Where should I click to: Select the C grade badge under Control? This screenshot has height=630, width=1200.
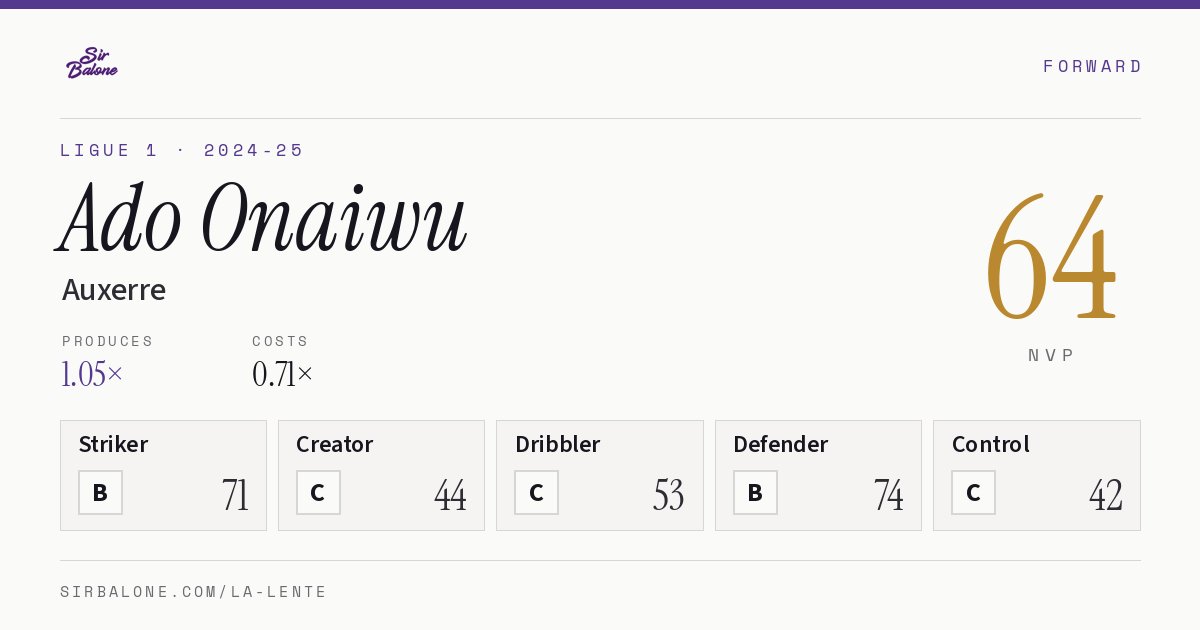[973, 492]
